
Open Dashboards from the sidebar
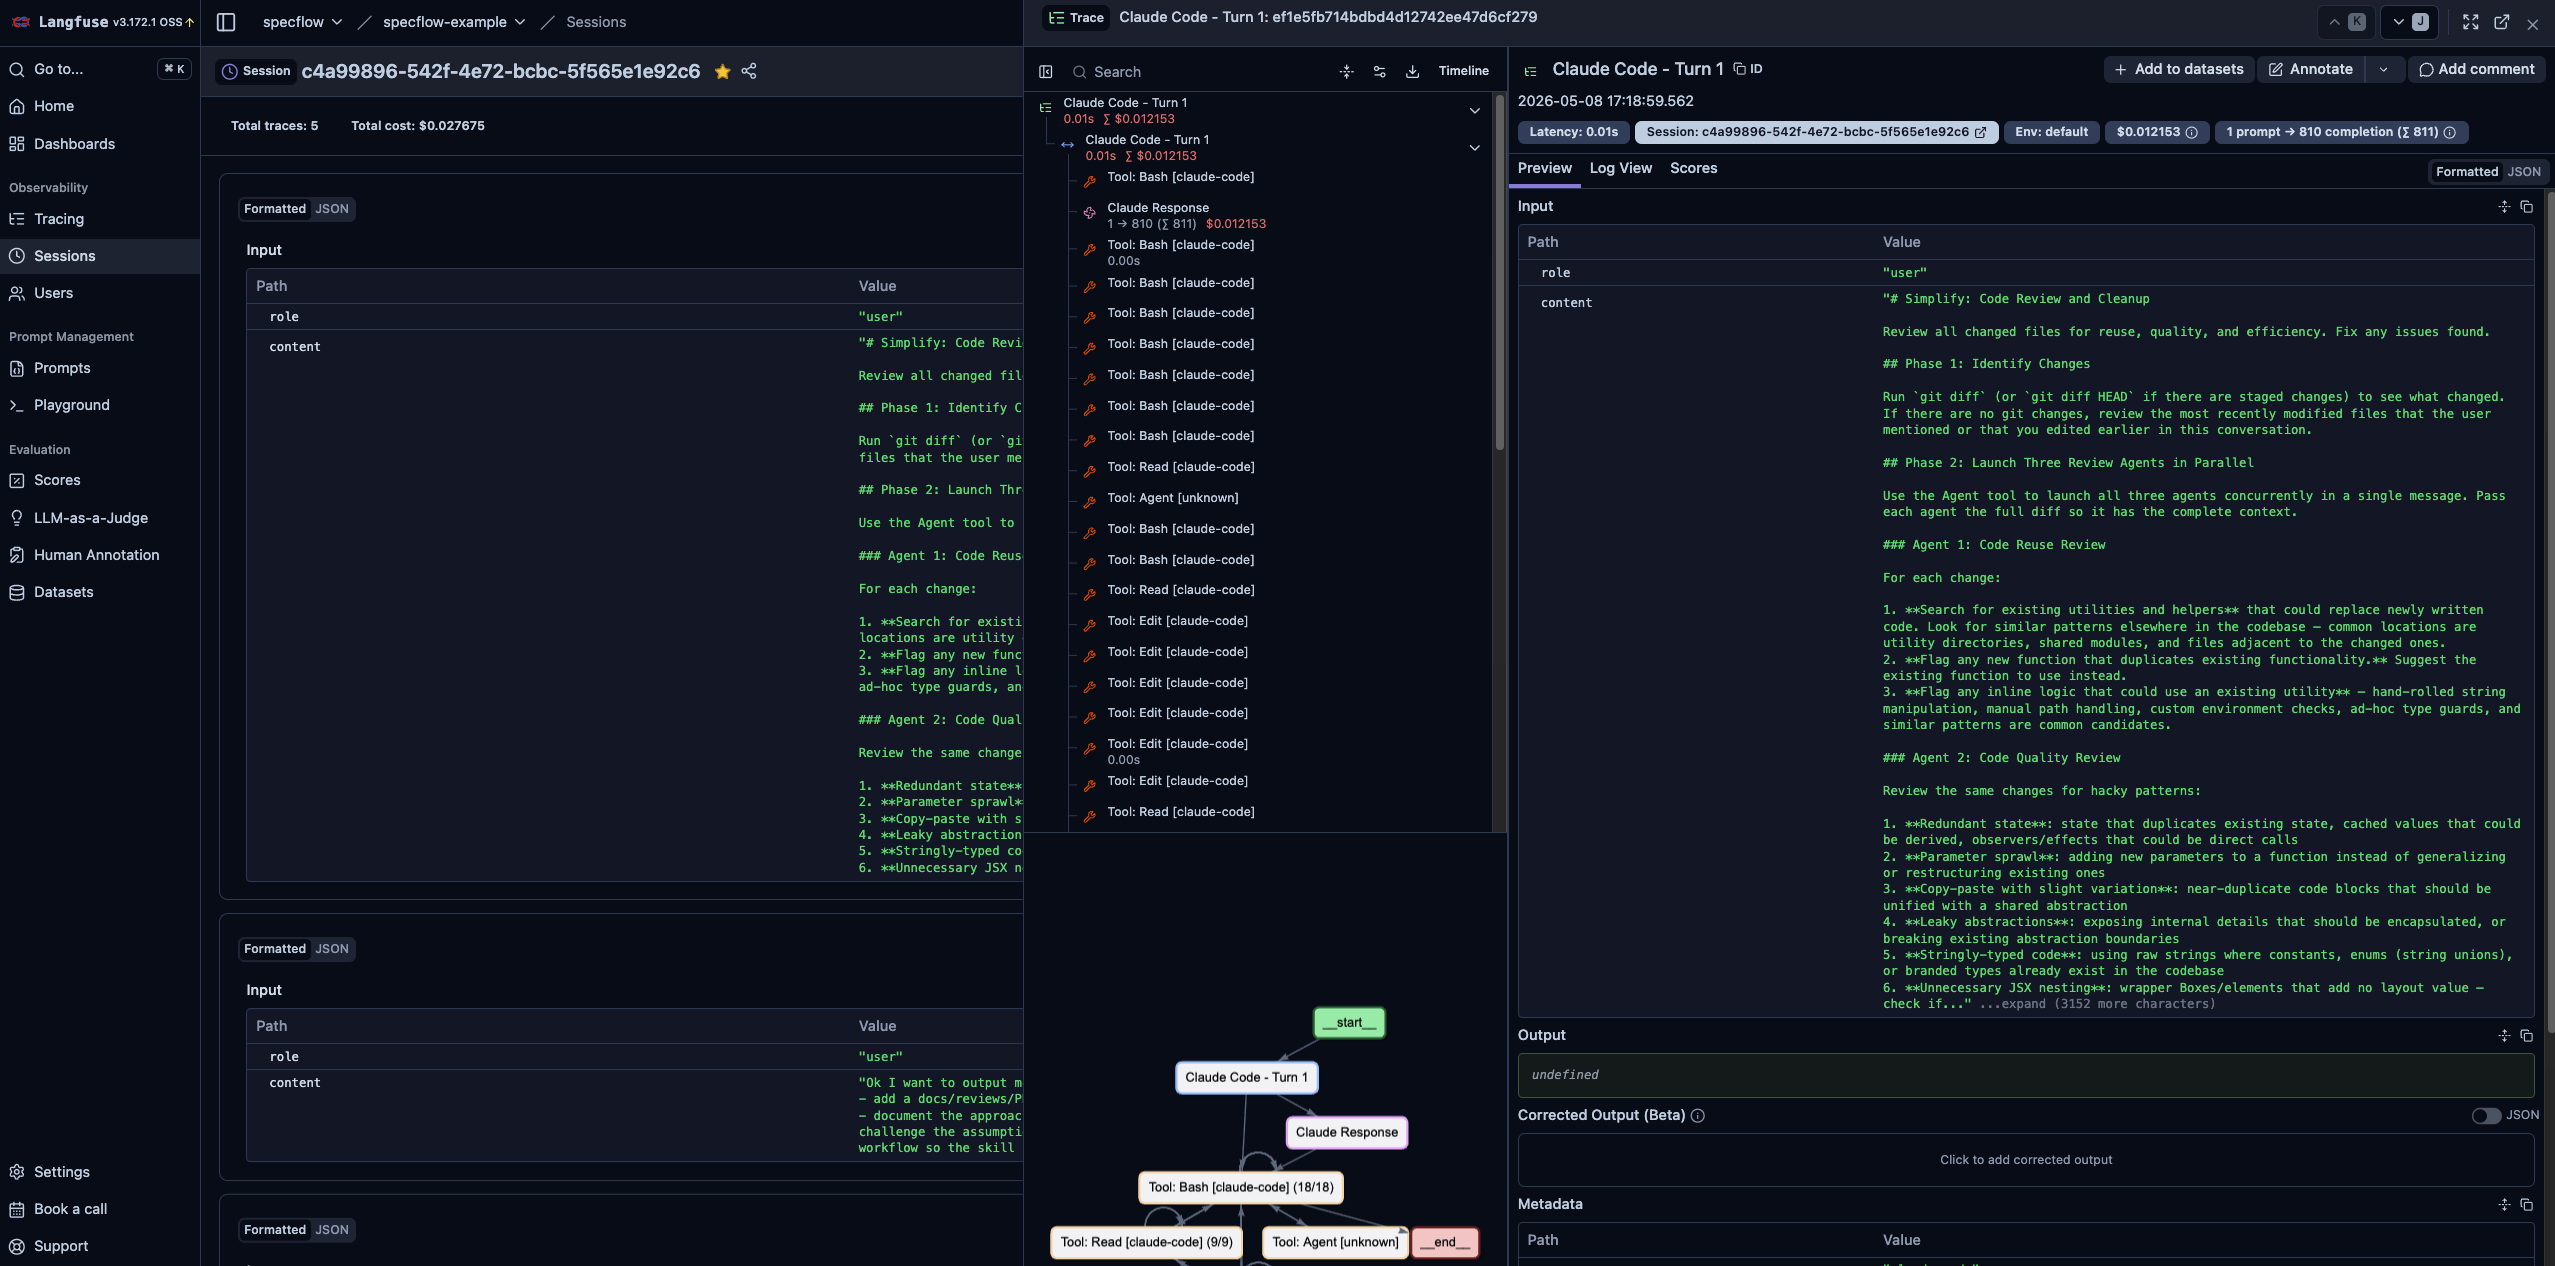tap(100, 144)
